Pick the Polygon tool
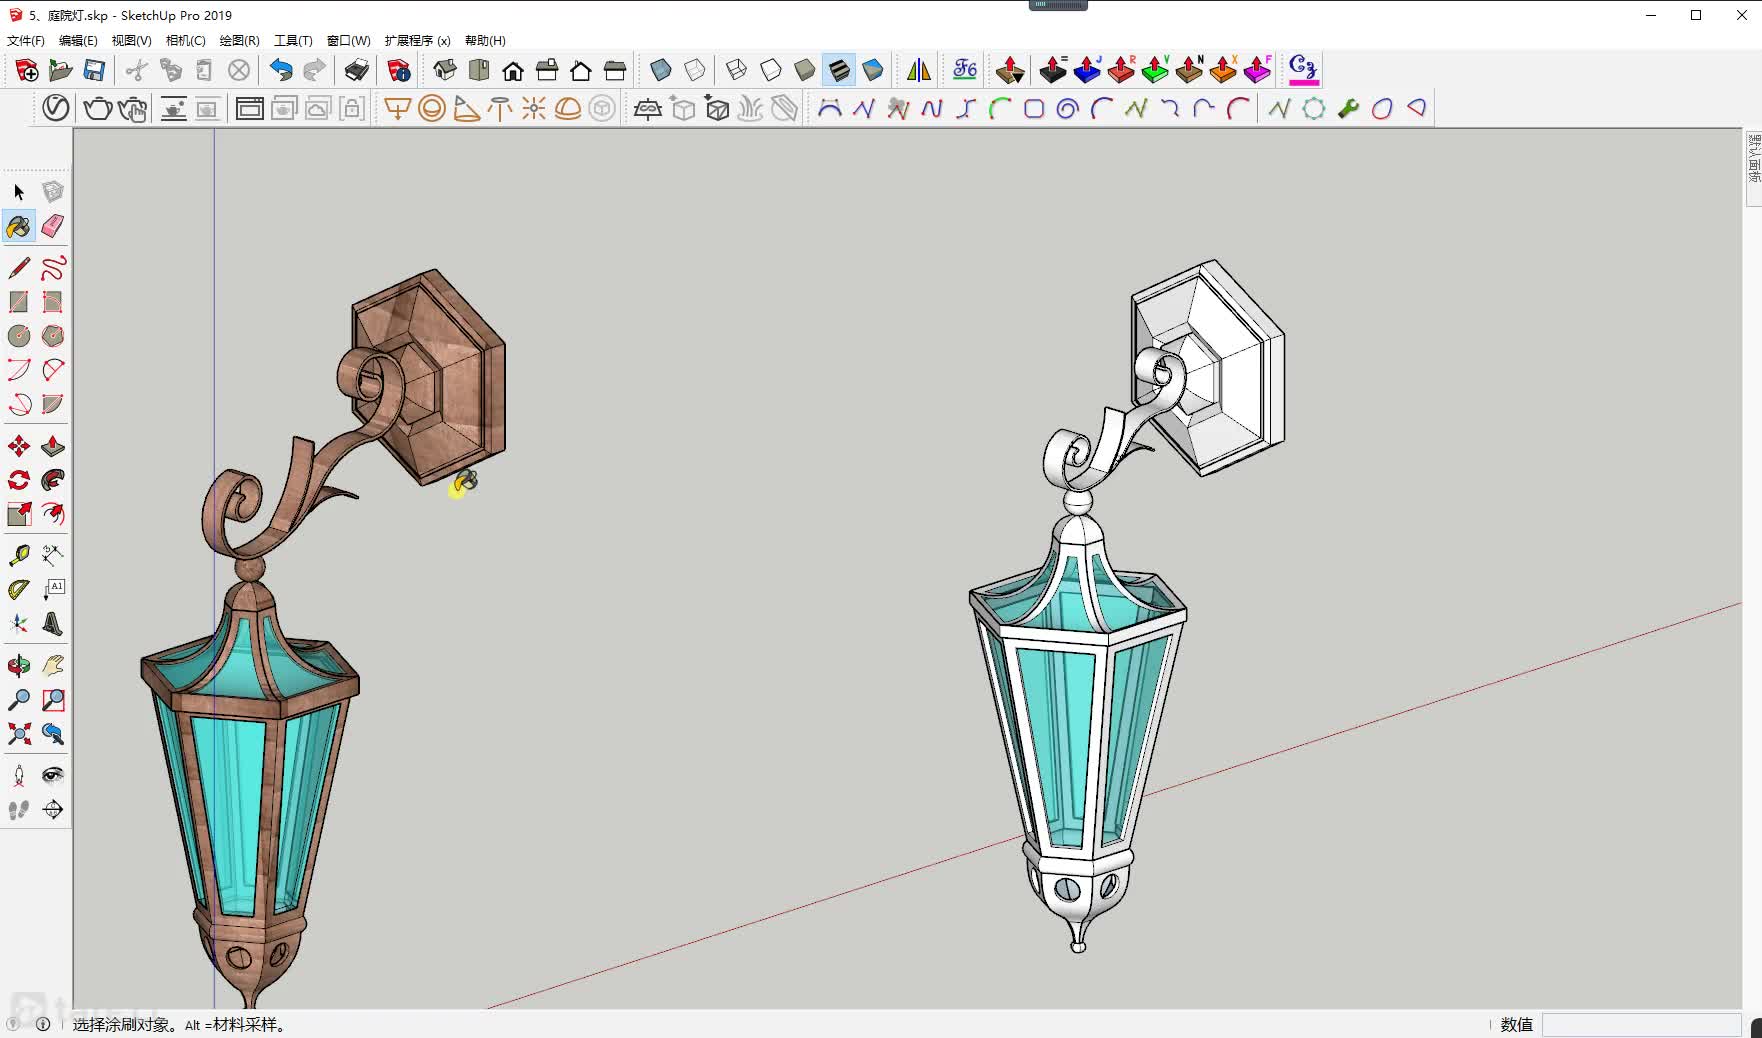The width and height of the screenshot is (1762, 1038). (53, 336)
